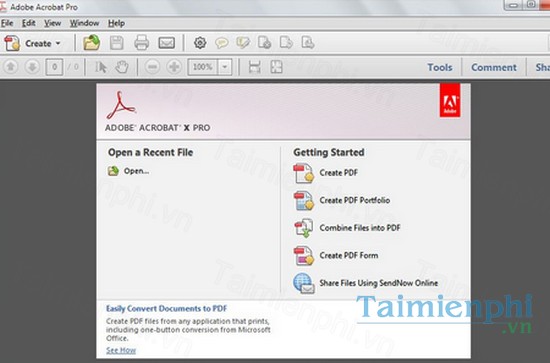The width and height of the screenshot is (550, 363).
Task: Click the page with magnifier toolbar icon
Action: pos(308,43)
